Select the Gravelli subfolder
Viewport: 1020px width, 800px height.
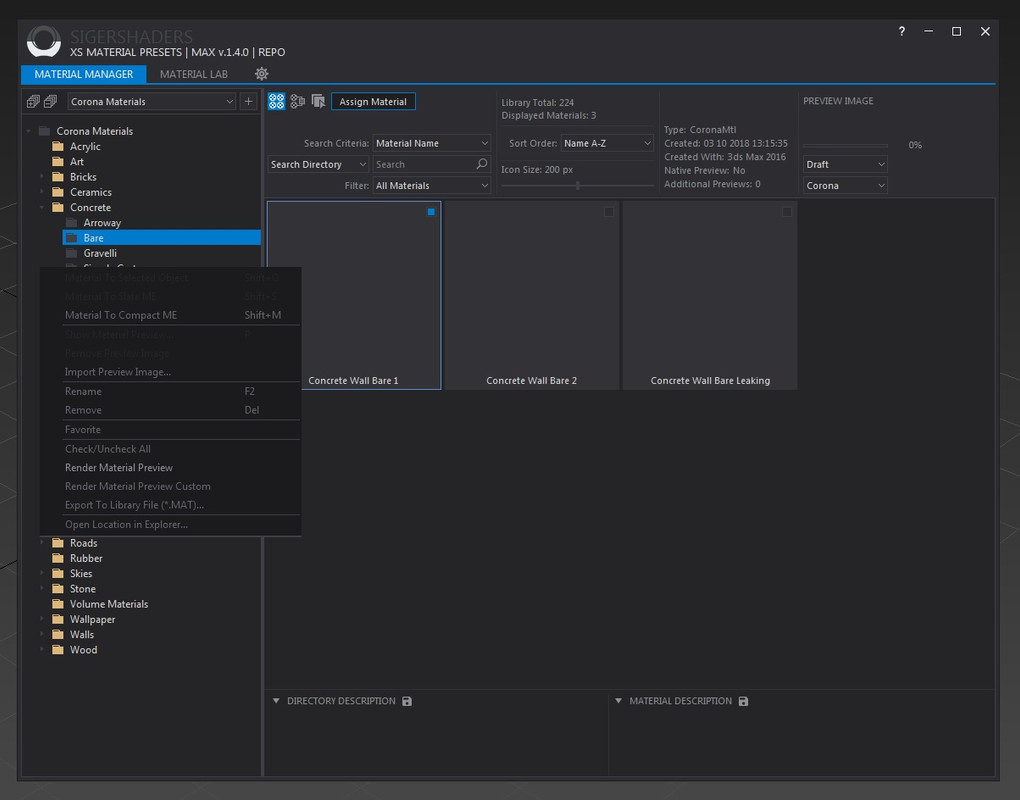pyautogui.click(x=100, y=253)
